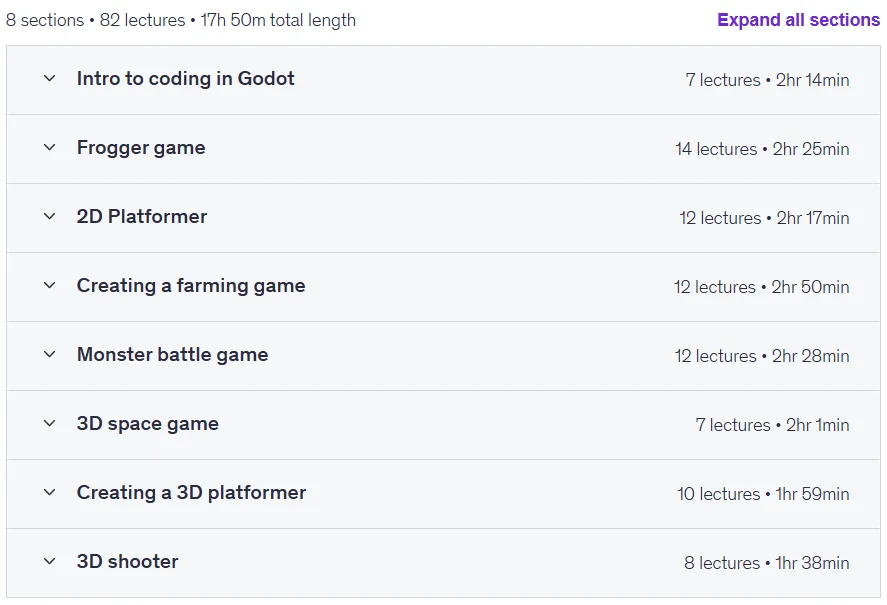Open the 3D shooter chevron arrow
This screenshot has width=887, height=605.
click(50, 562)
